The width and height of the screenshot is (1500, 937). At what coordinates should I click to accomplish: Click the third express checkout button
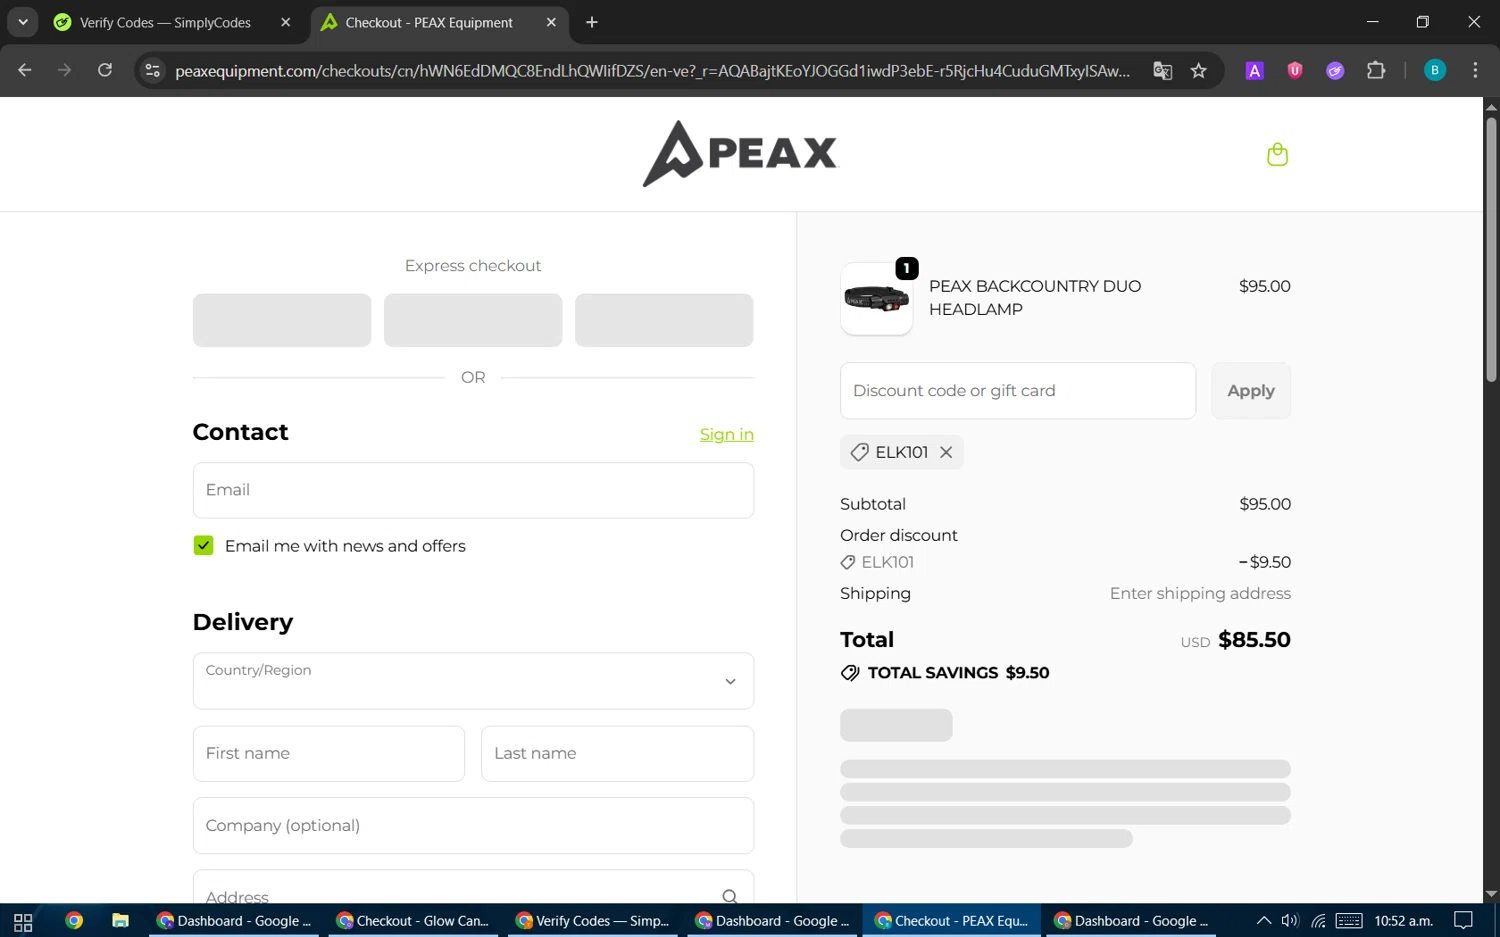(664, 320)
